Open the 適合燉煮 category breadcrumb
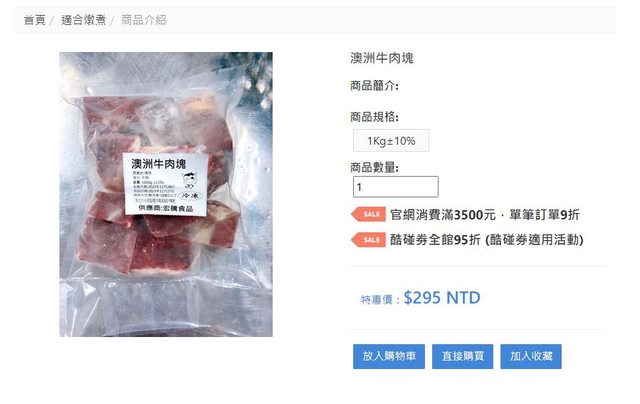This screenshot has width=640, height=404. (83, 20)
